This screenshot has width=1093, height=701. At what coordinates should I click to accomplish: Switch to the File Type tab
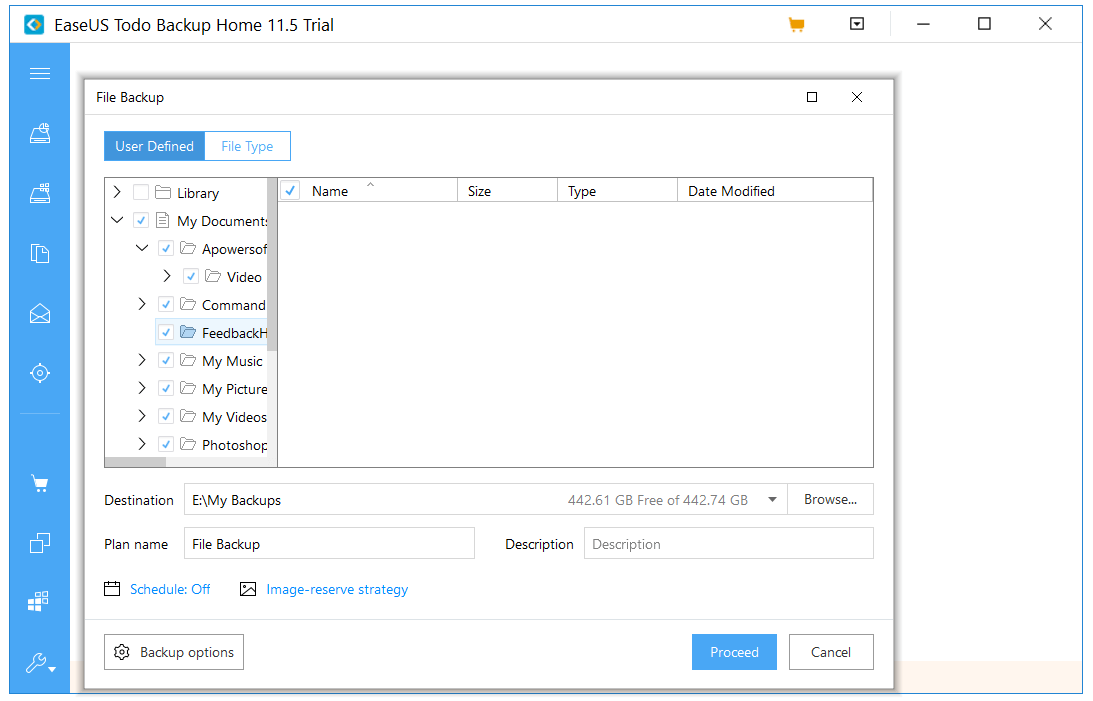tap(247, 146)
